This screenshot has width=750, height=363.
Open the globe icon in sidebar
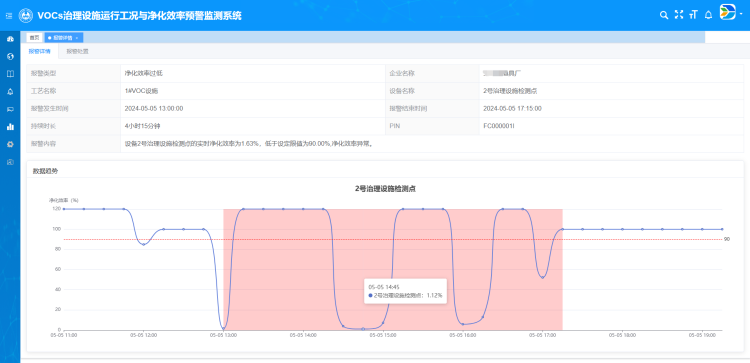pyautogui.click(x=10, y=56)
